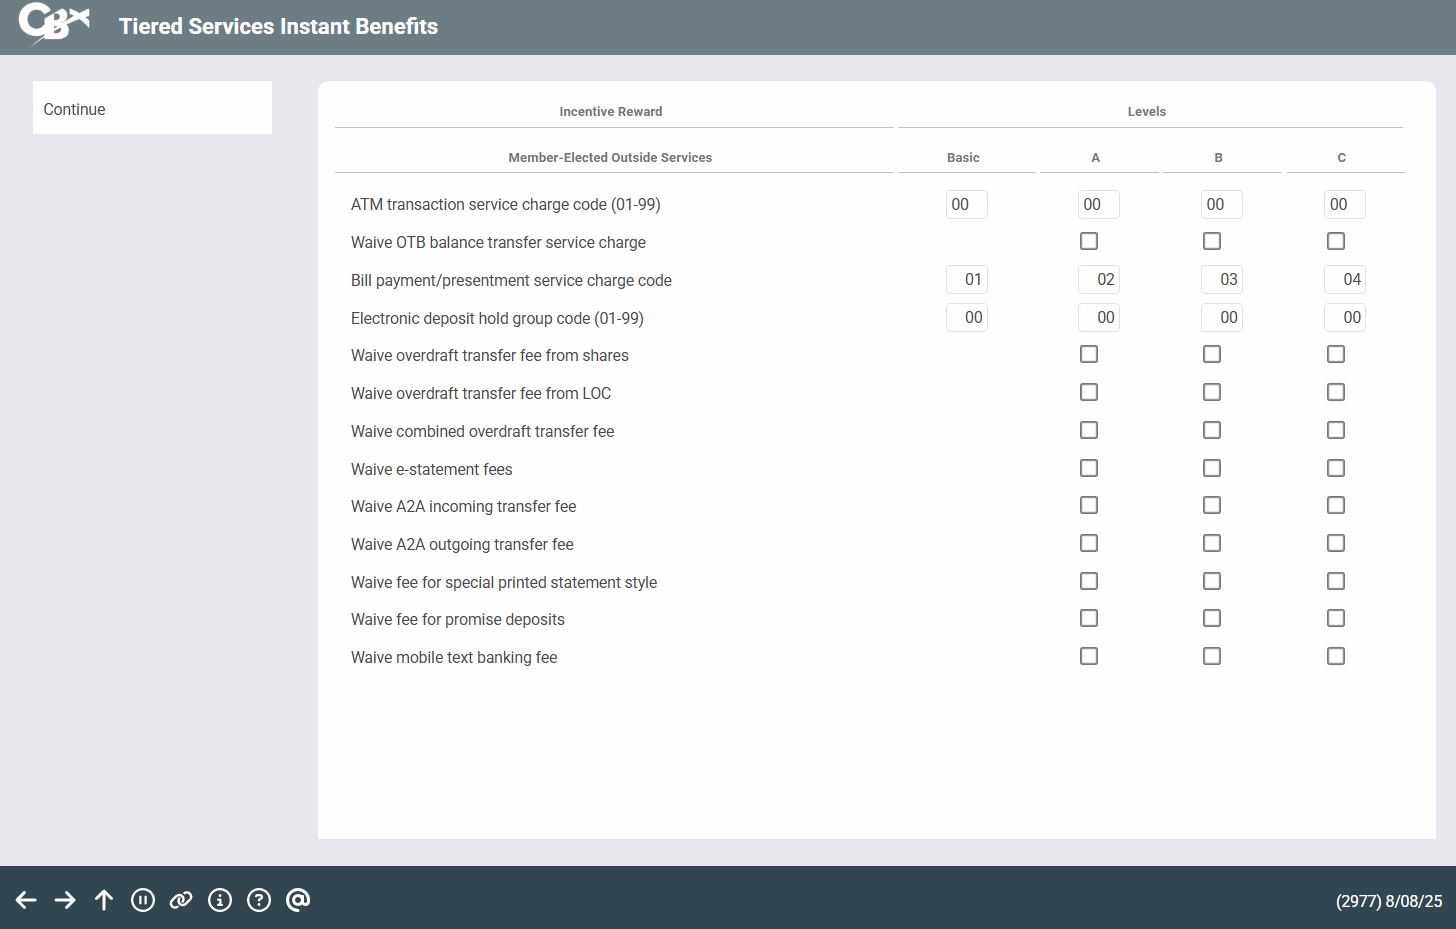
Task: Click Bill payment charge code level A field
Action: [1098, 279]
